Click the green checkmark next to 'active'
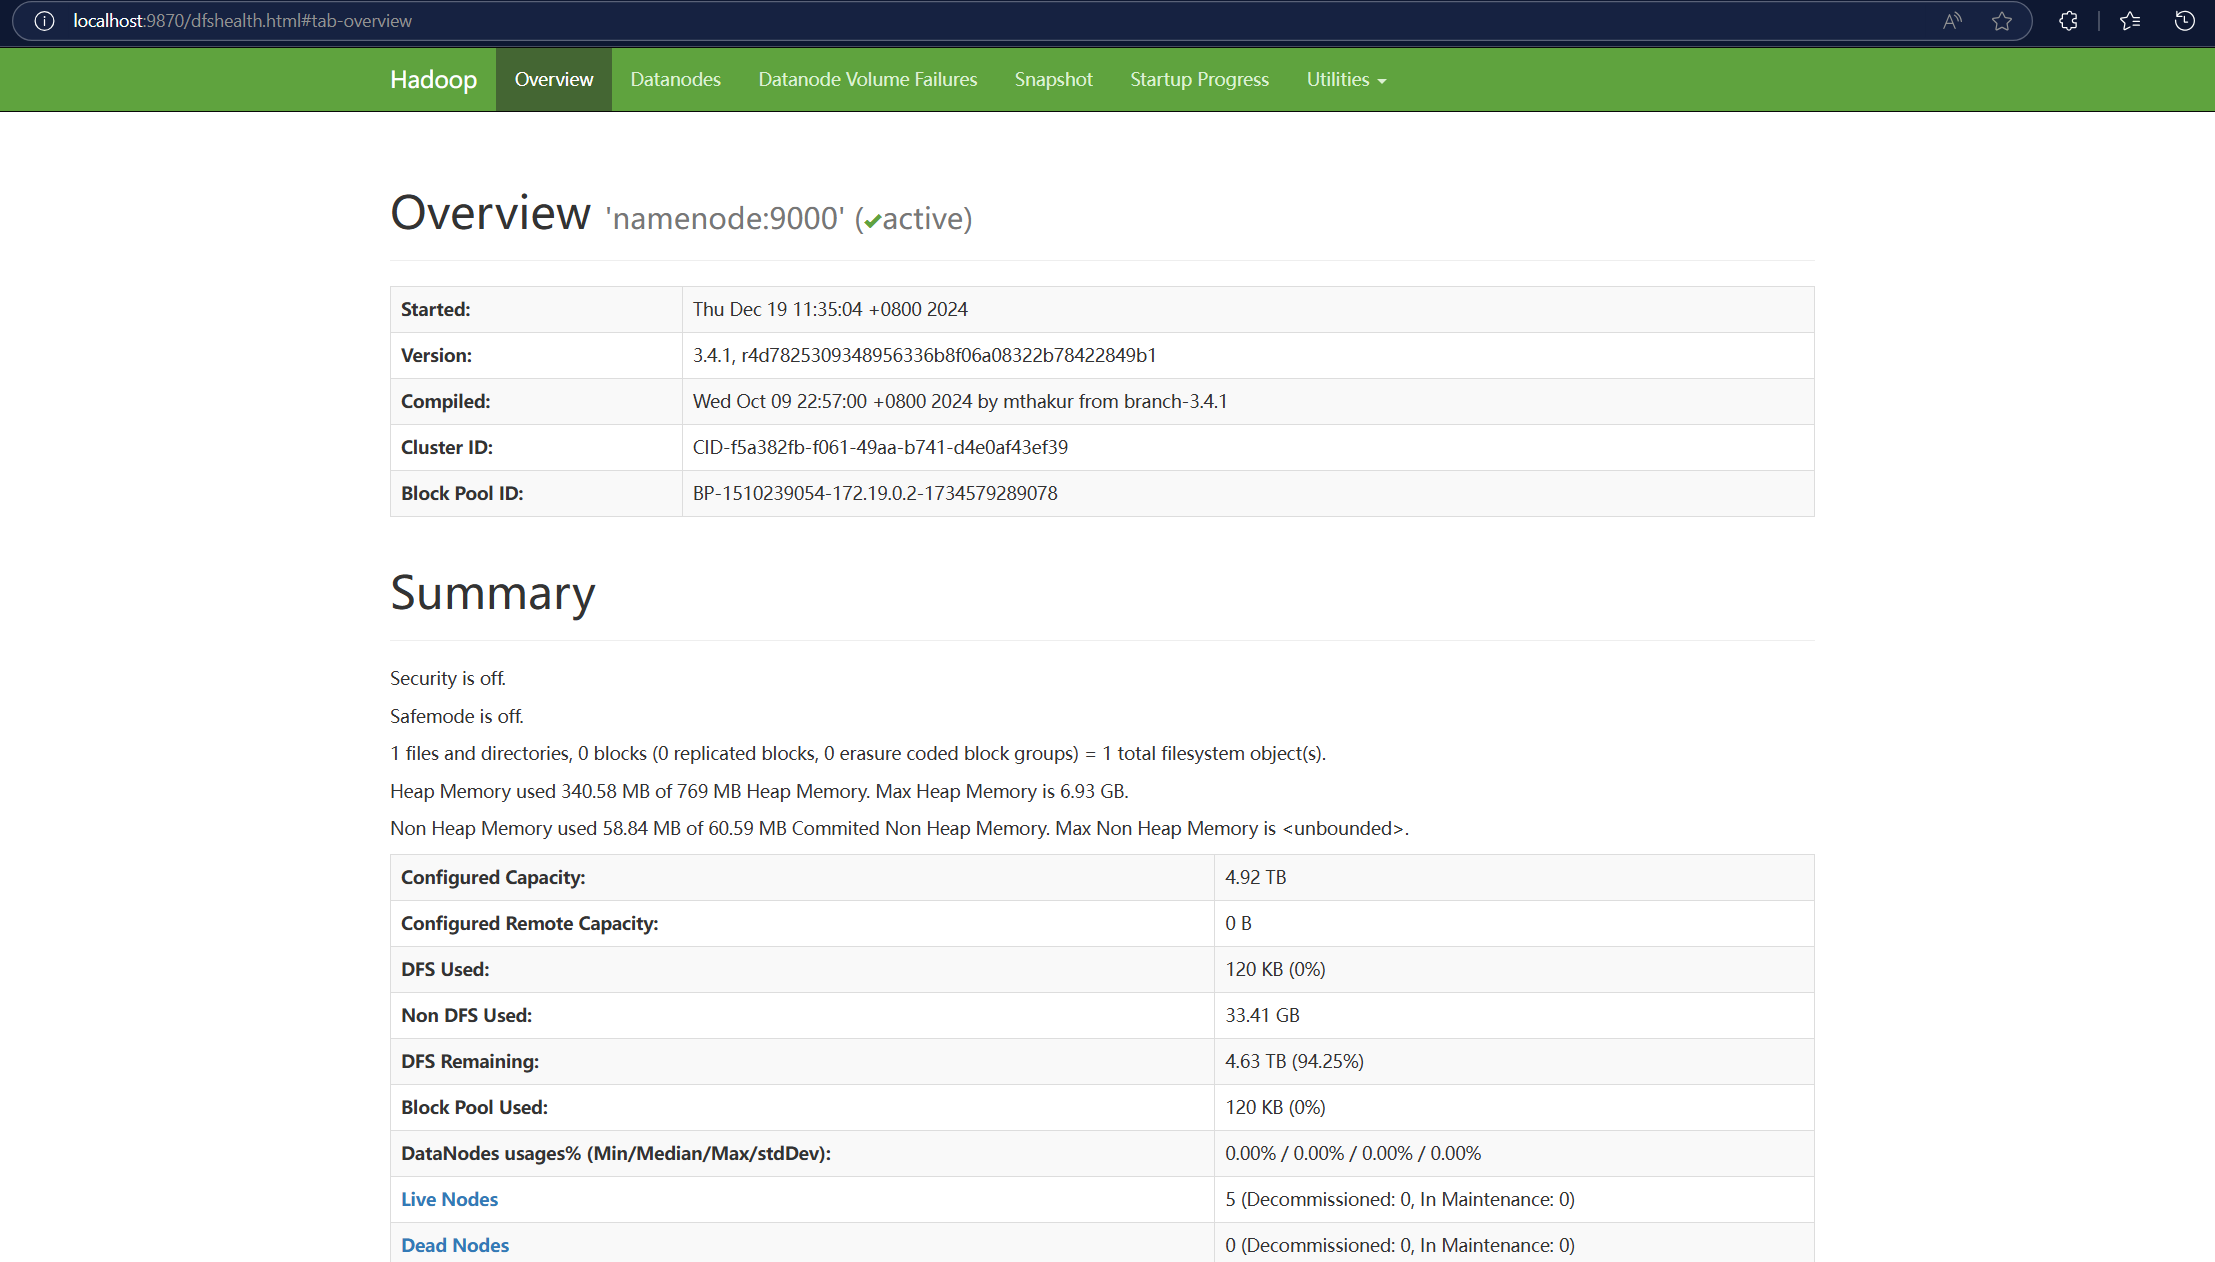Image resolution: width=2215 pixels, height=1262 pixels. pyautogui.click(x=873, y=219)
